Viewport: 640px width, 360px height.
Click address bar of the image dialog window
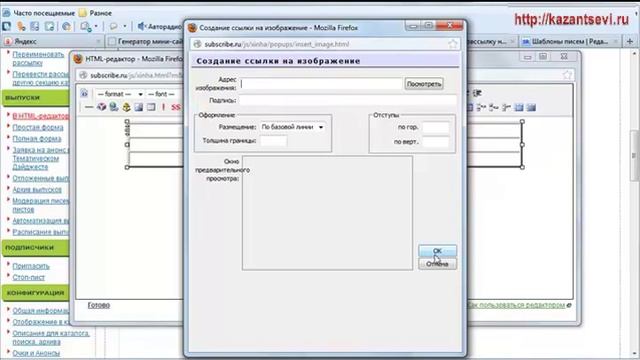coord(325,44)
